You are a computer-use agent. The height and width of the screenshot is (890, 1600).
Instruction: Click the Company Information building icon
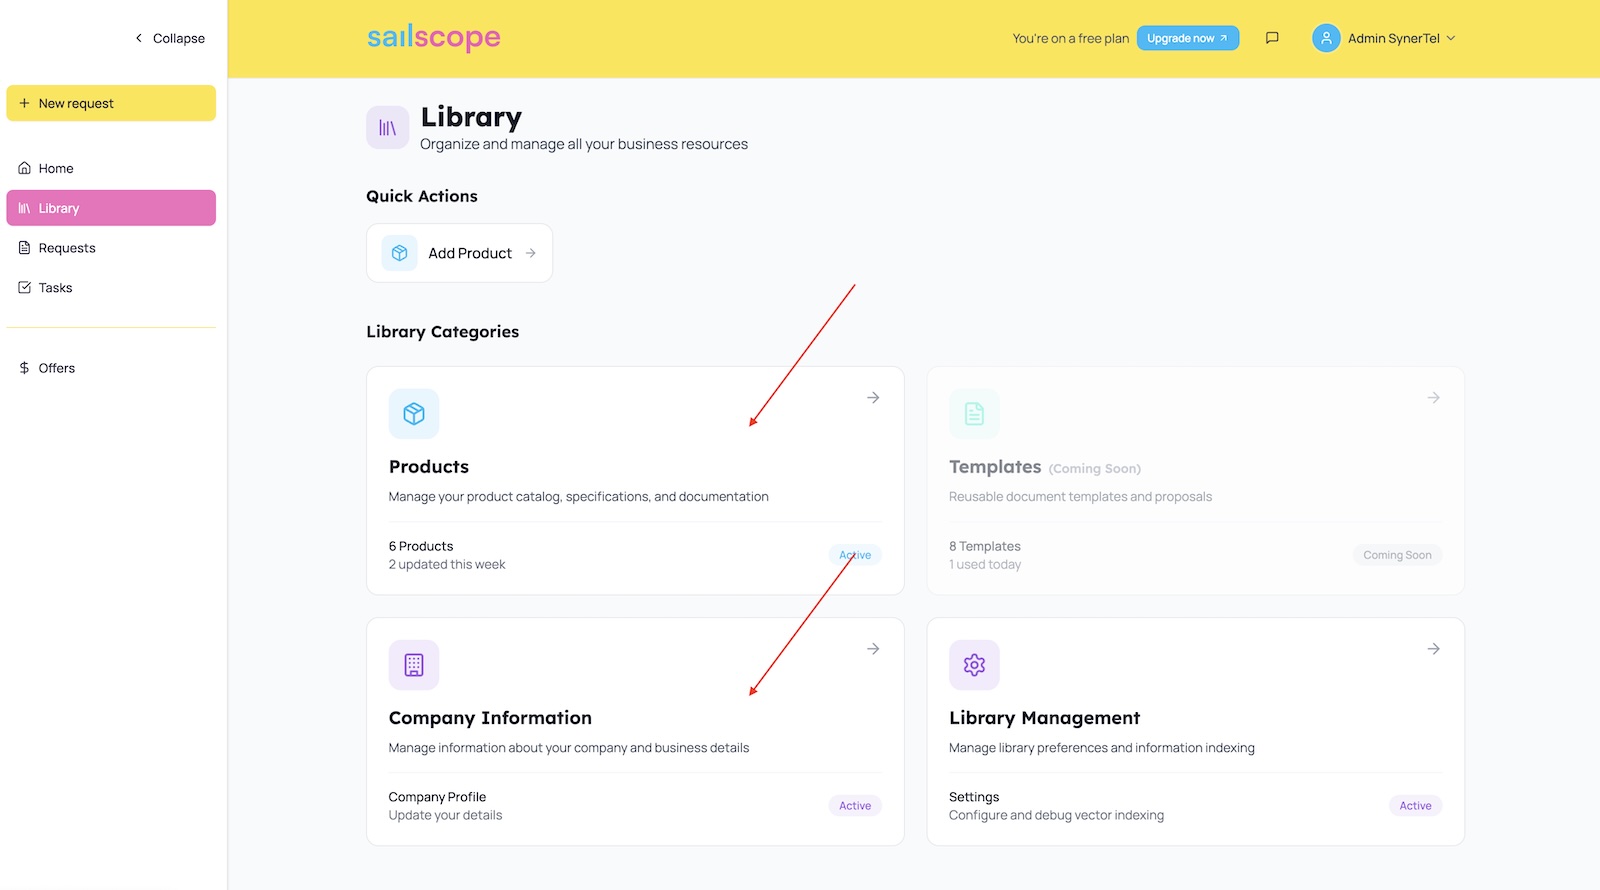(414, 665)
